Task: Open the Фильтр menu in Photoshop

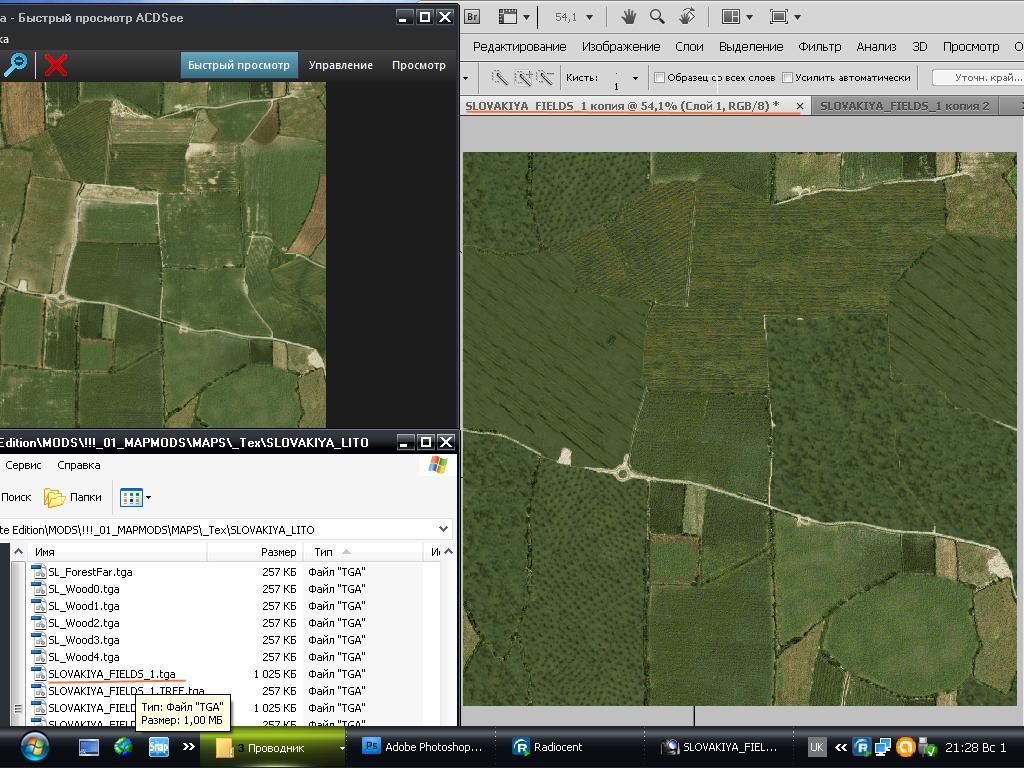Action: click(820, 46)
